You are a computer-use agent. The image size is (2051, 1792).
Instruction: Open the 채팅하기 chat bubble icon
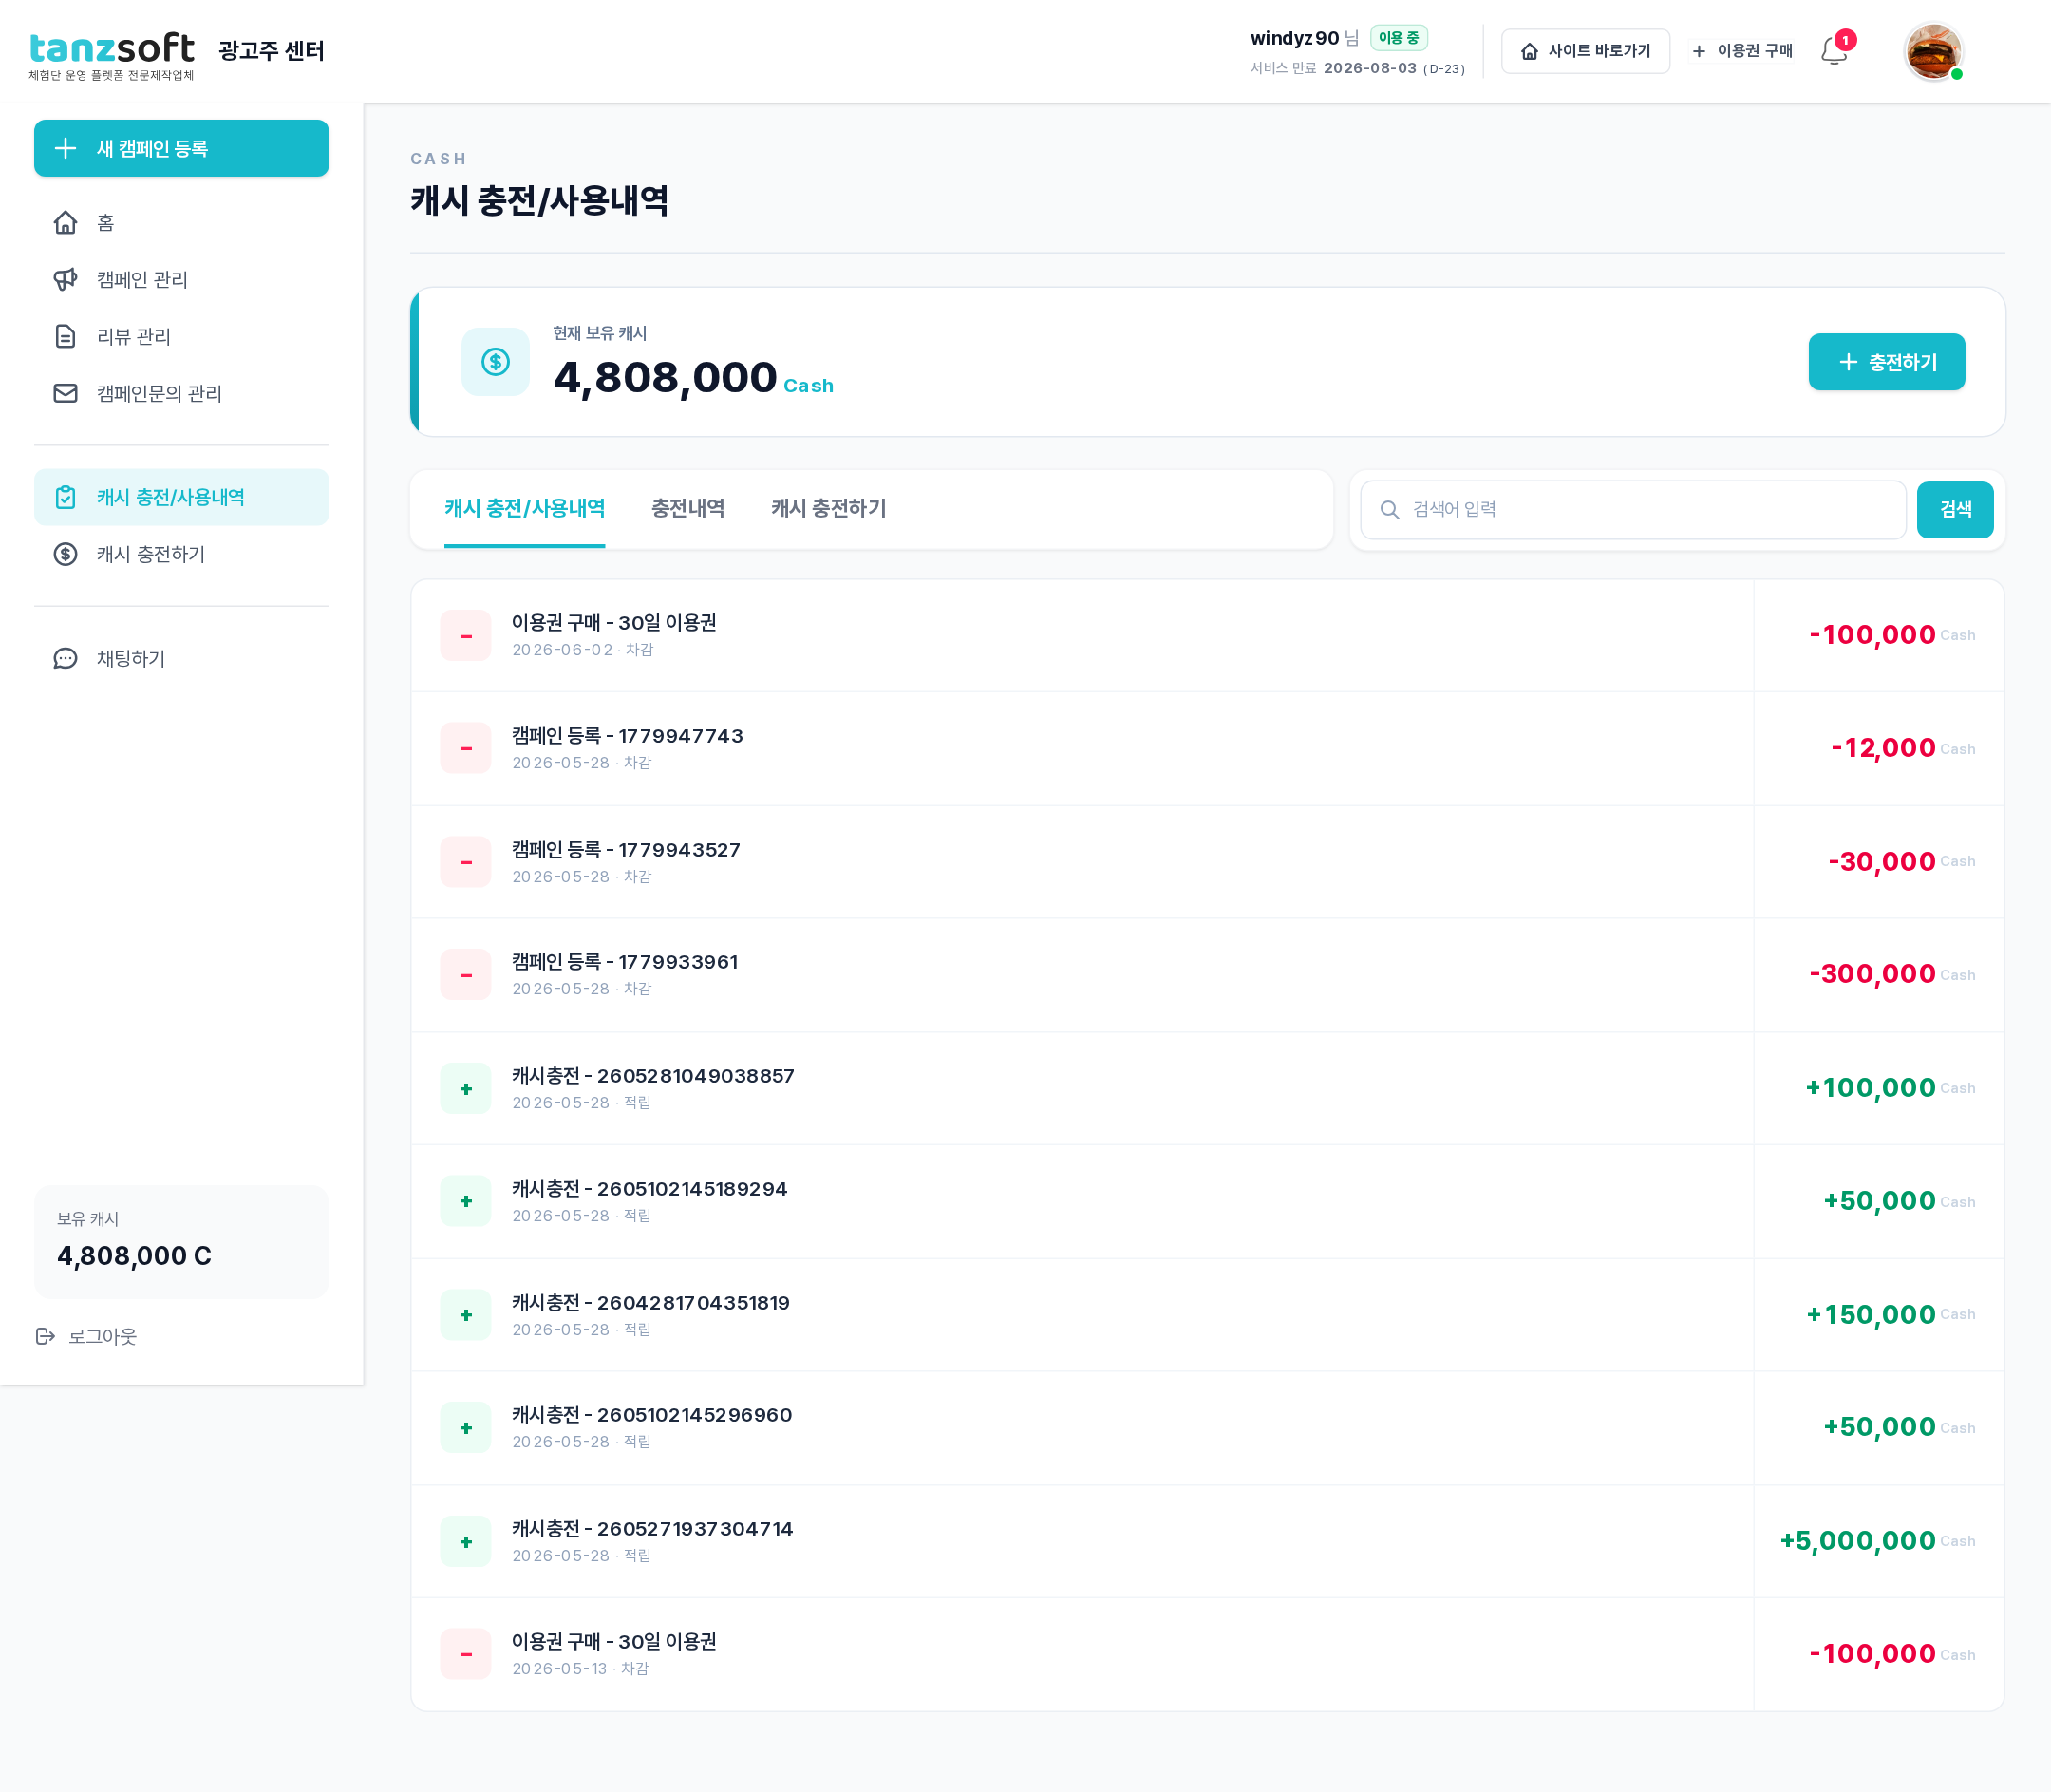[x=65, y=658]
